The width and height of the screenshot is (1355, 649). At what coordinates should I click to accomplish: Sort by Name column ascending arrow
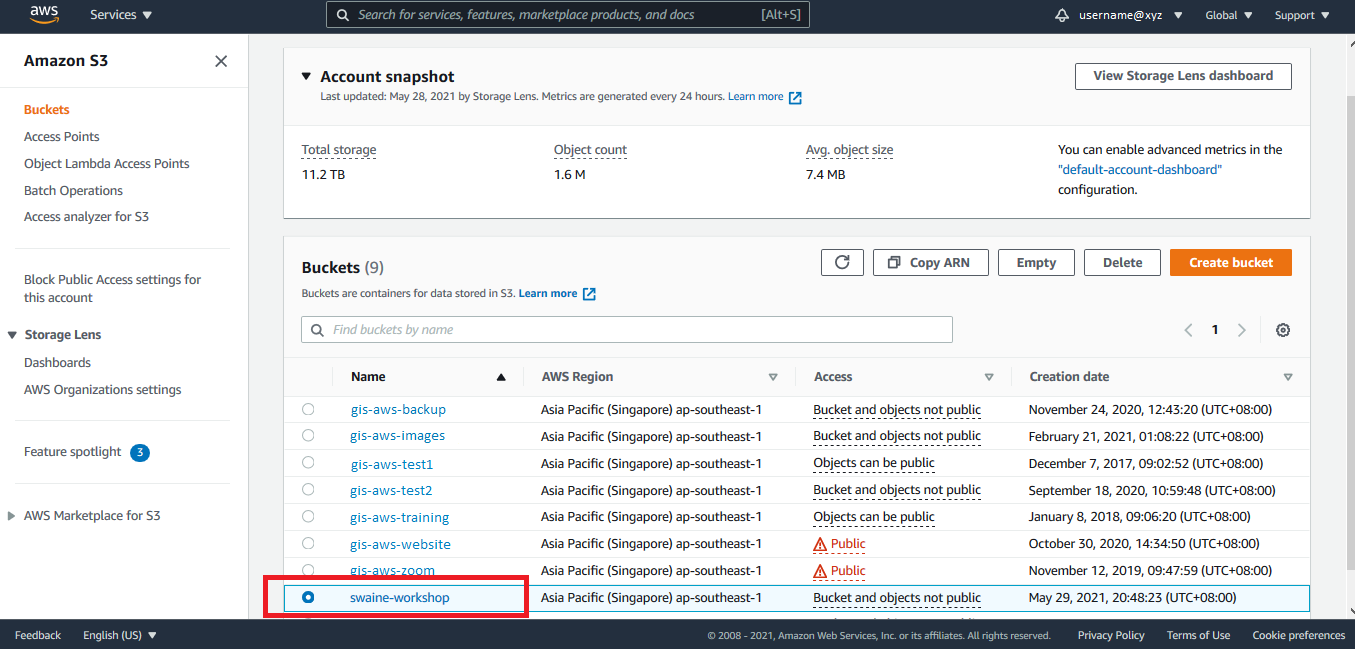501,377
